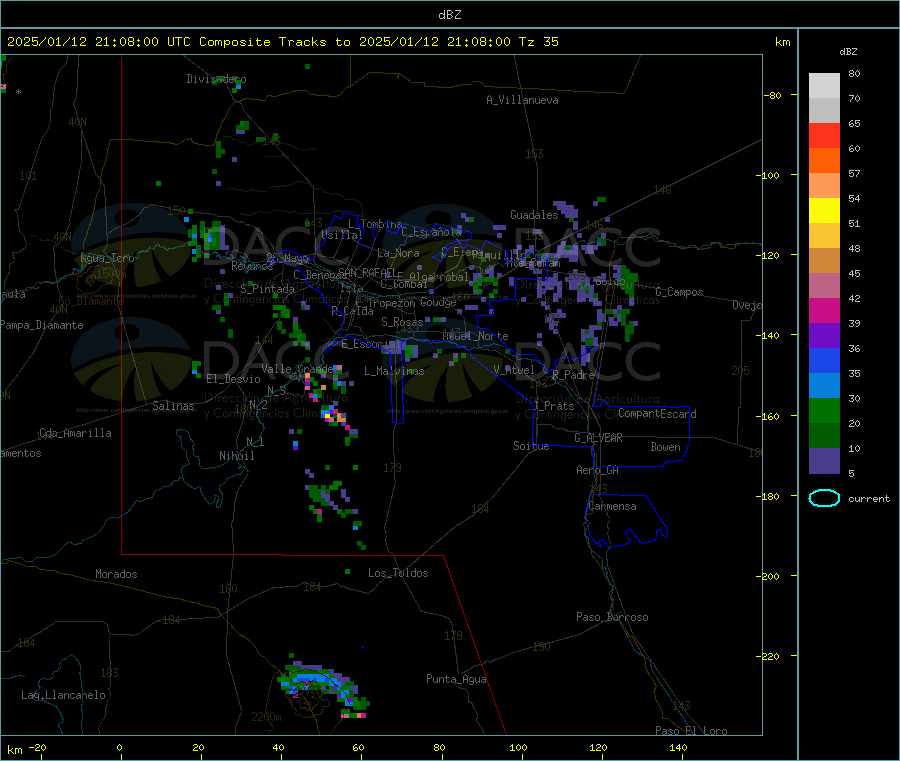The width and height of the screenshot is (900, 761).
Task: Click the slate purple 5 dBZ swatch
Action: click(x=824, y=461)
